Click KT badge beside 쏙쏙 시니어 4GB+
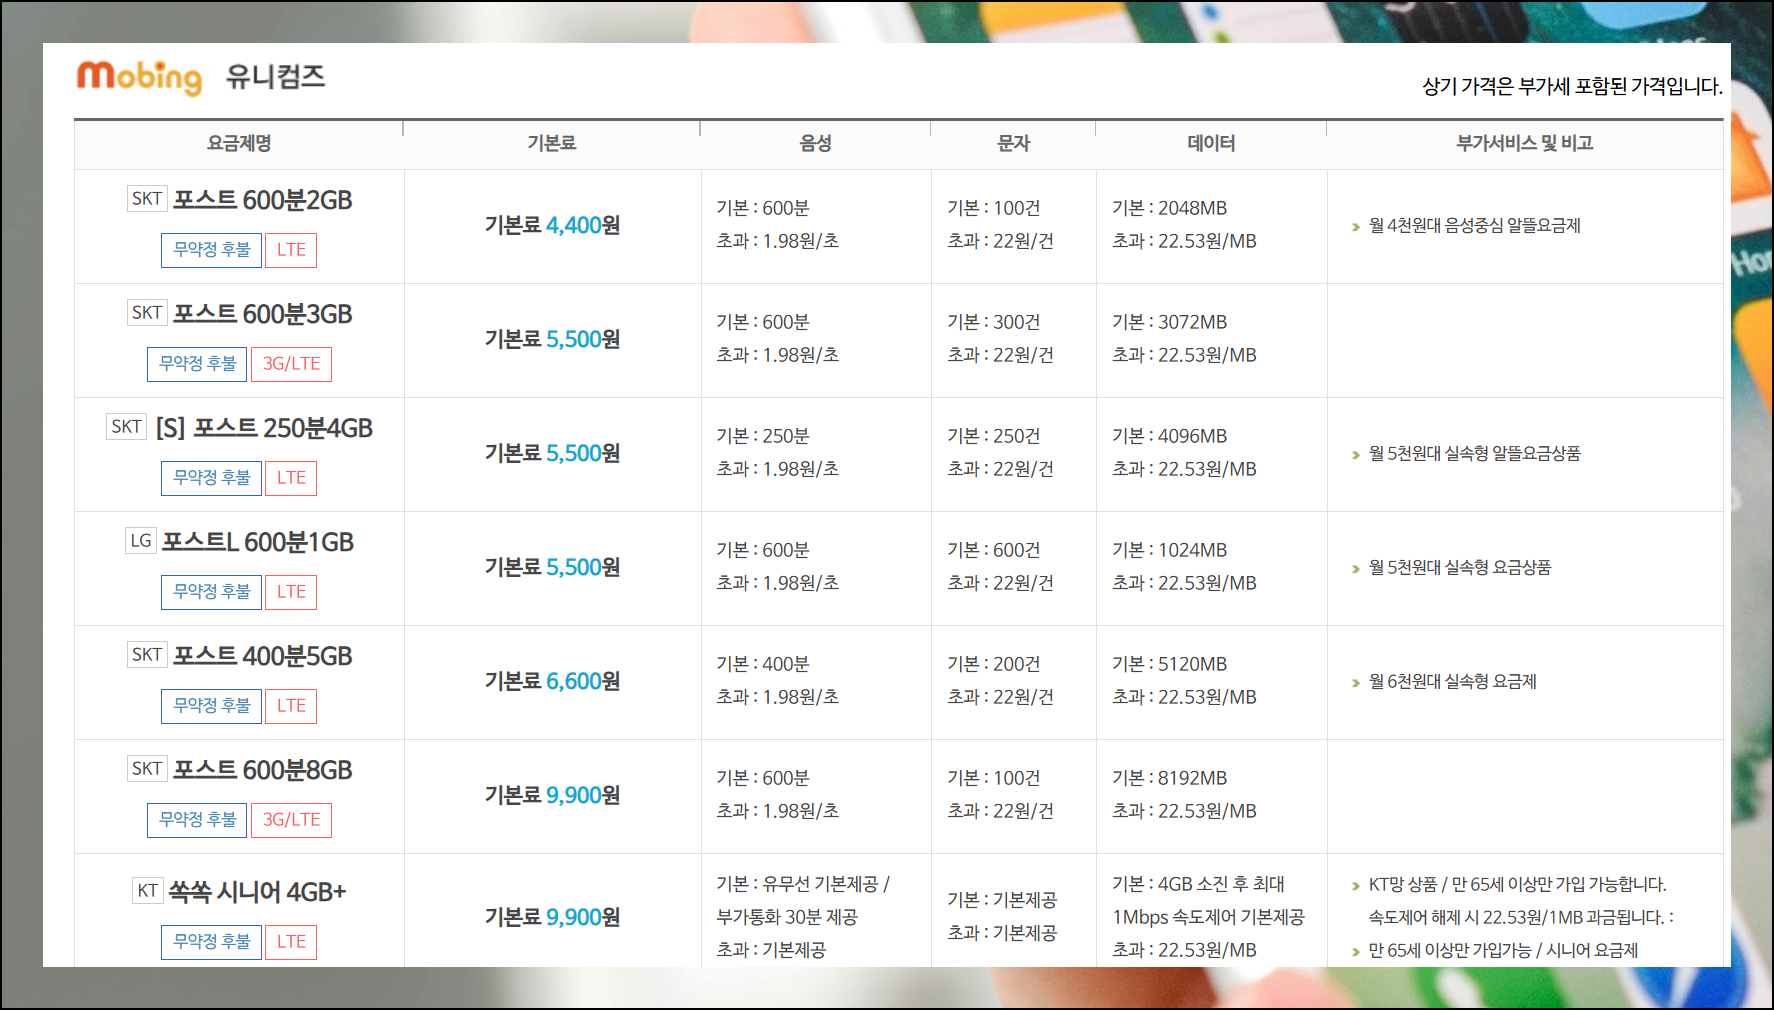Image resolution: width=1774 pixels, height=1010 pixels. (x=148, y=890)
